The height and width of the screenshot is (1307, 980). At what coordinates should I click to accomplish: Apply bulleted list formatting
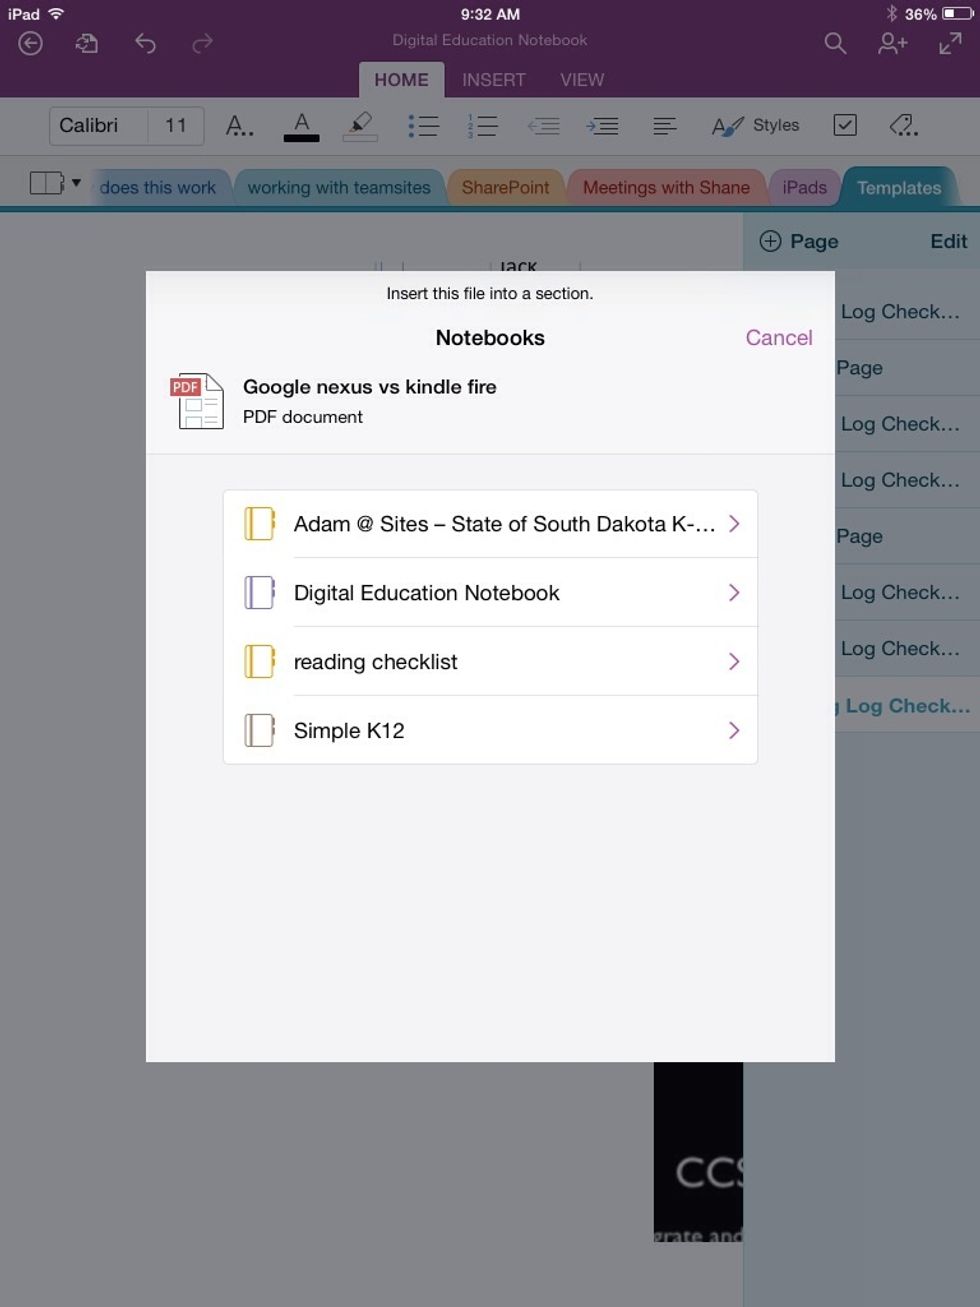tap(423, 125)
